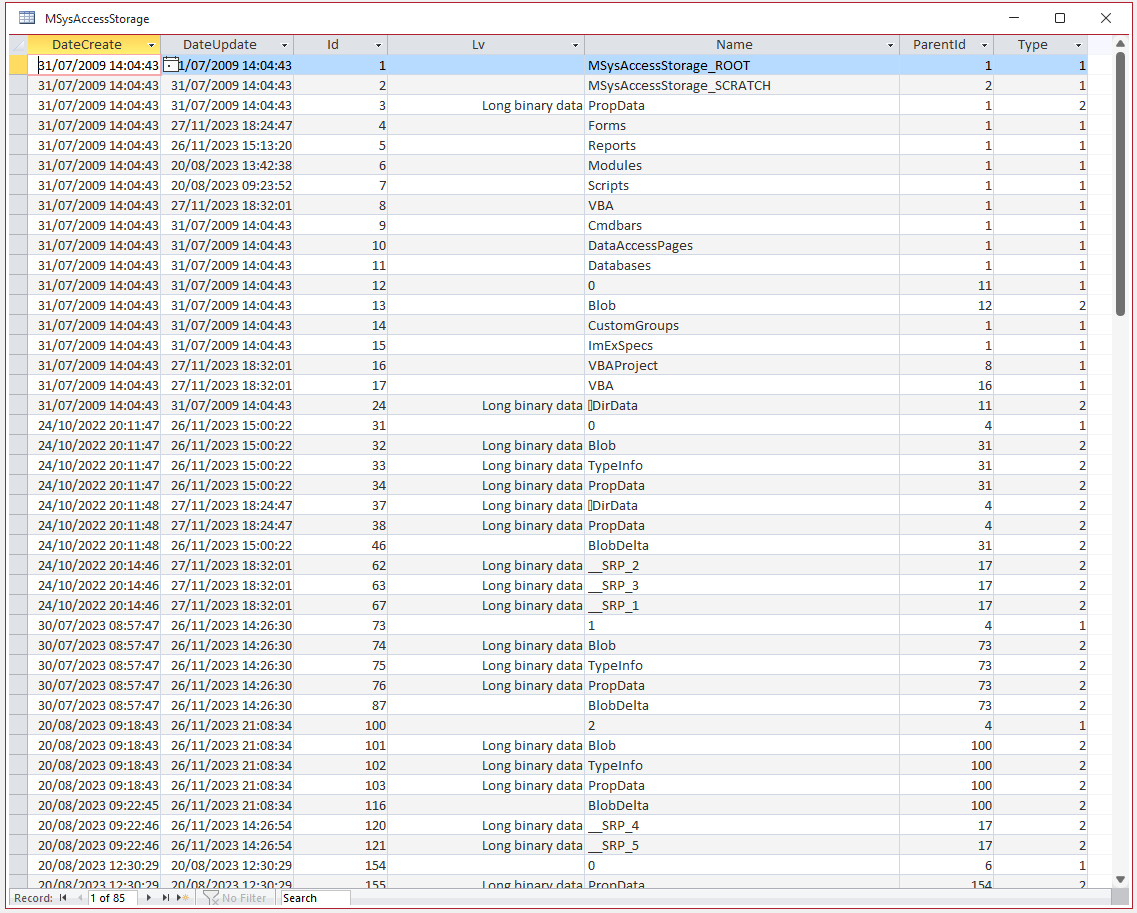Select row selector for MSysAccessStorage_ROOT record

[x=18, y=65]
